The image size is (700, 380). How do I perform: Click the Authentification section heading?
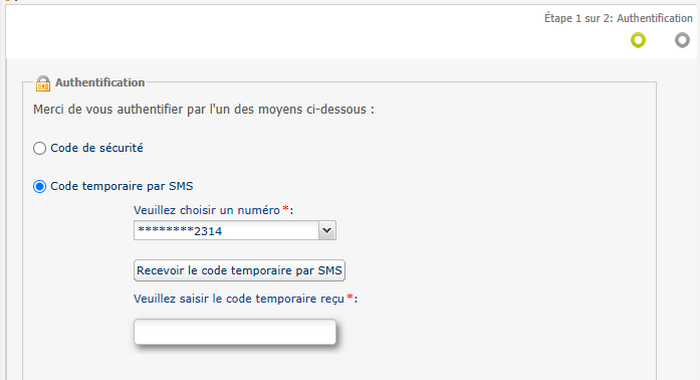tap(100, 83)
